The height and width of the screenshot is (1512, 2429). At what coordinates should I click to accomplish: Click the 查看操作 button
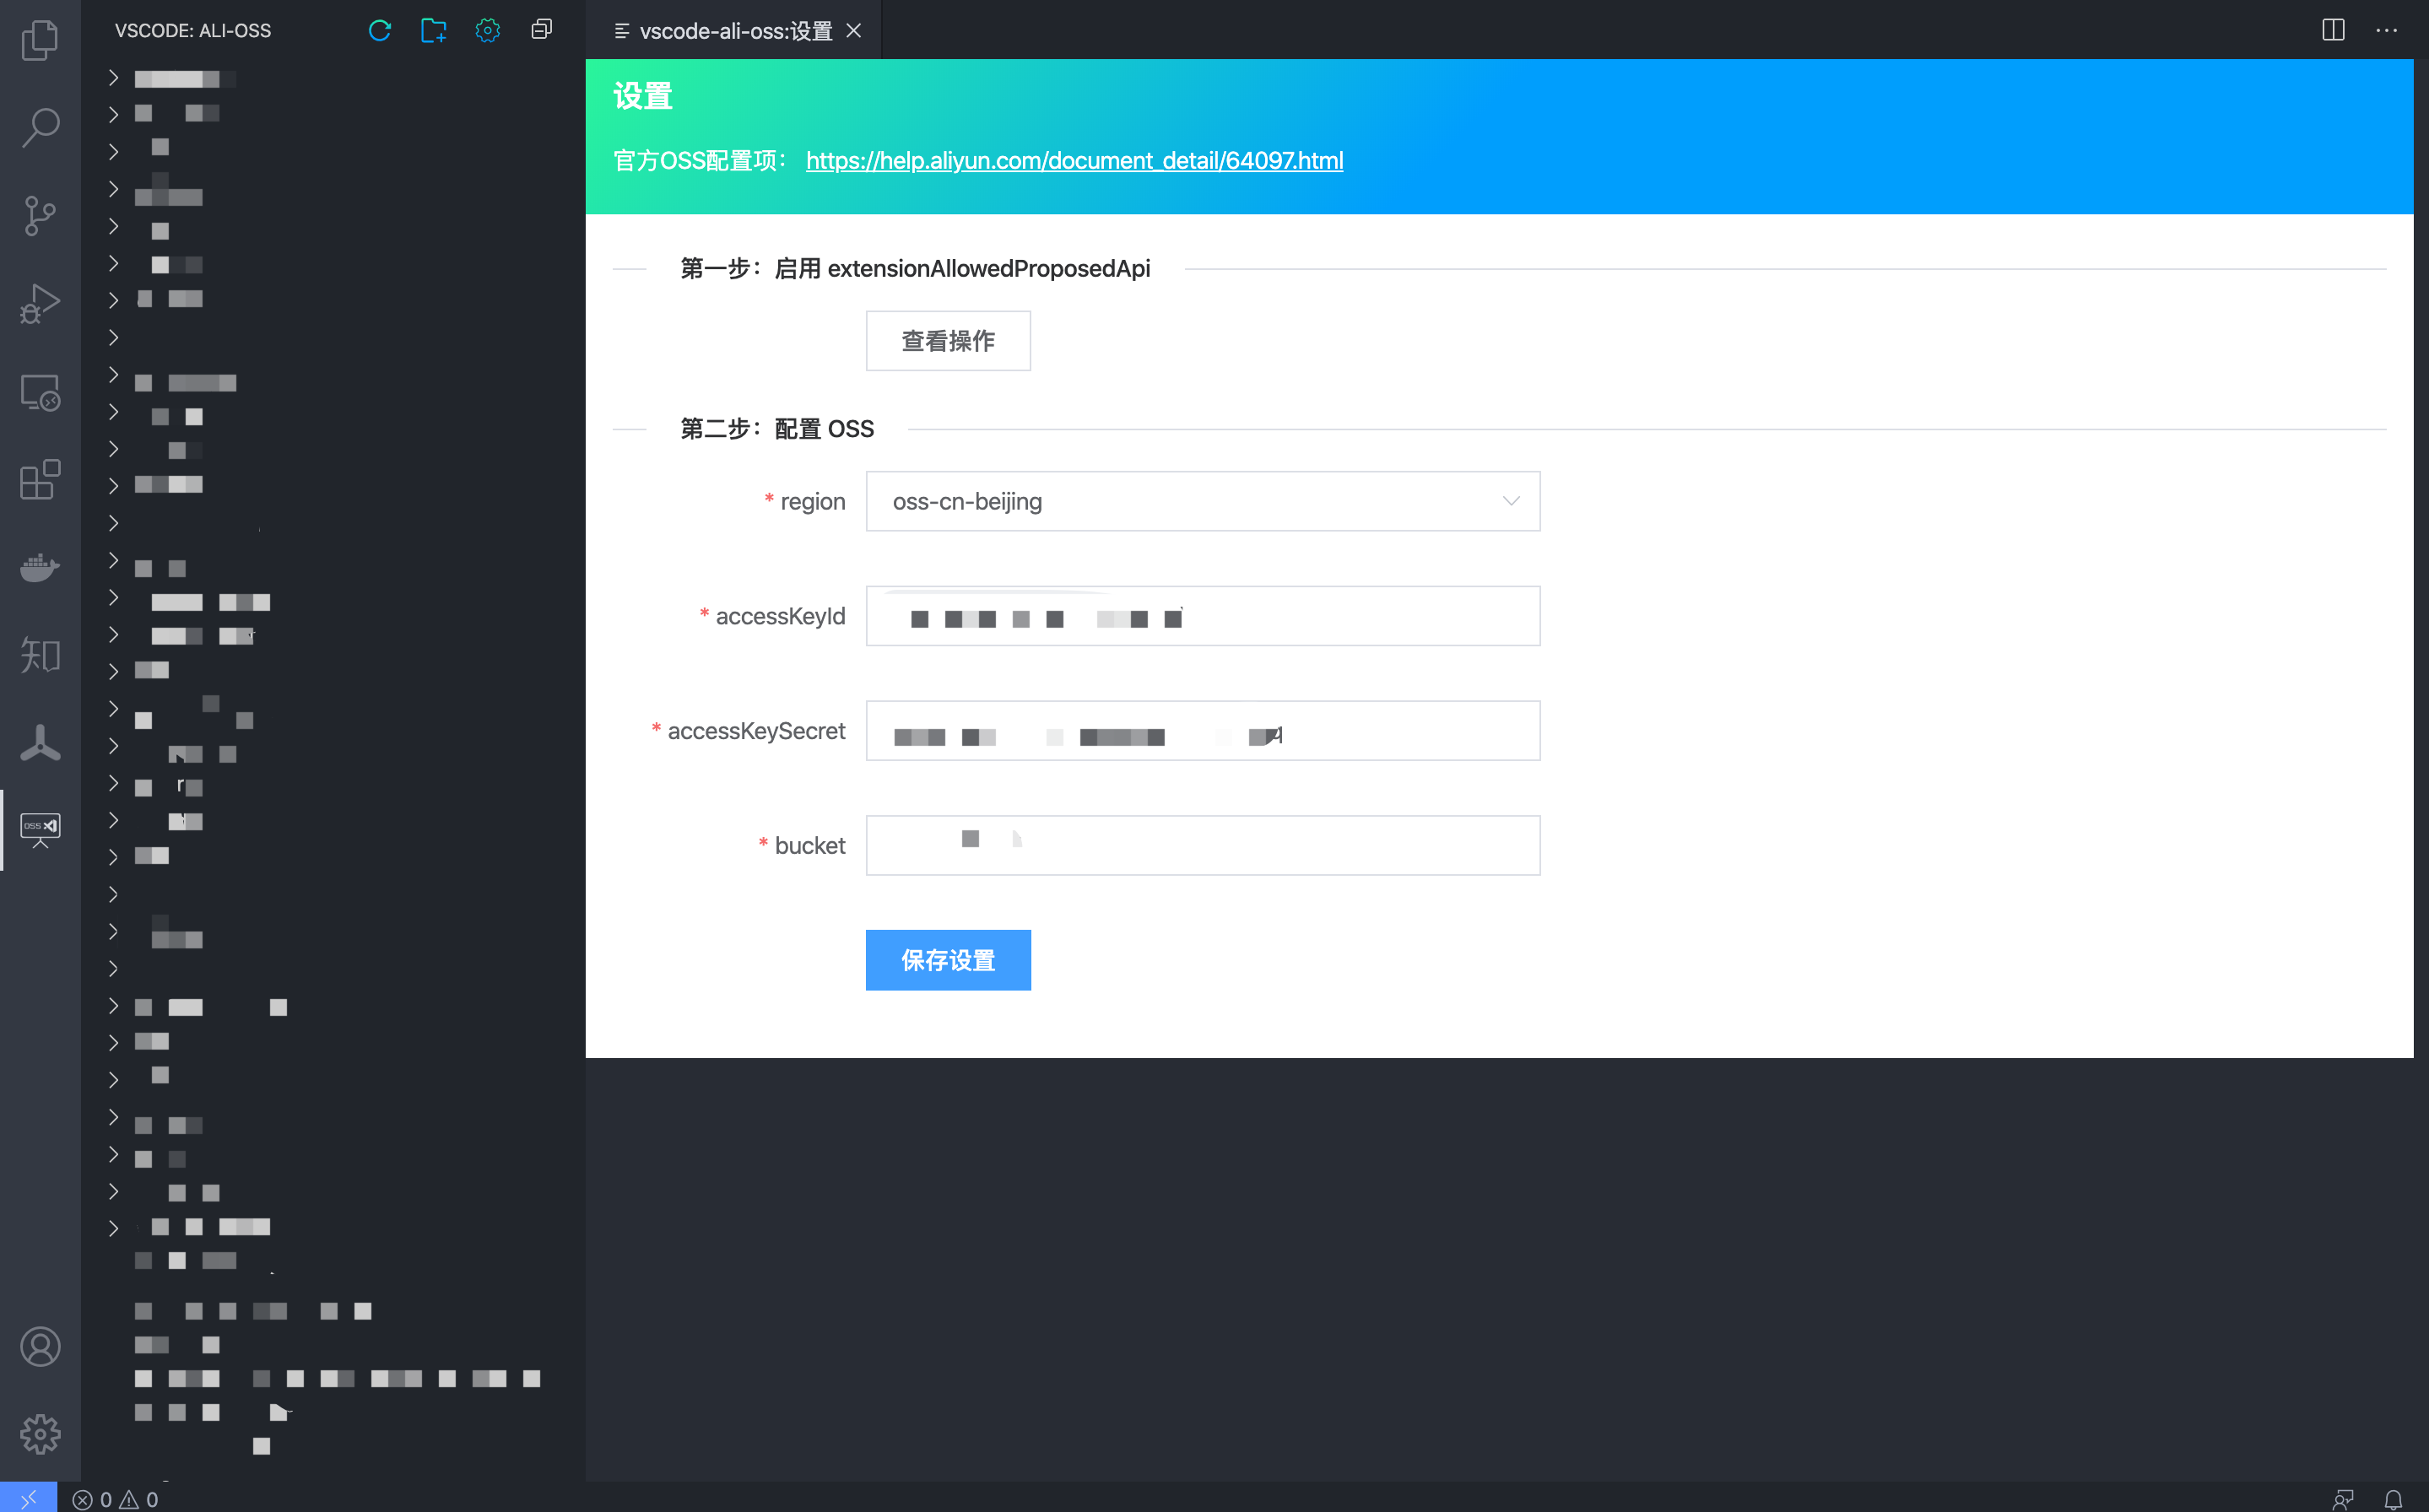947,341
